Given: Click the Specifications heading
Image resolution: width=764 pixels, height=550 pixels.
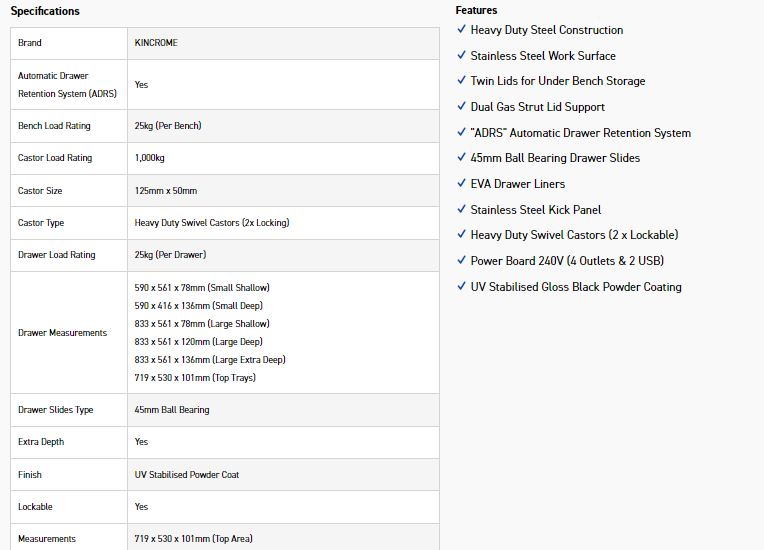Looking at the screenshot, I should (45, 11).
